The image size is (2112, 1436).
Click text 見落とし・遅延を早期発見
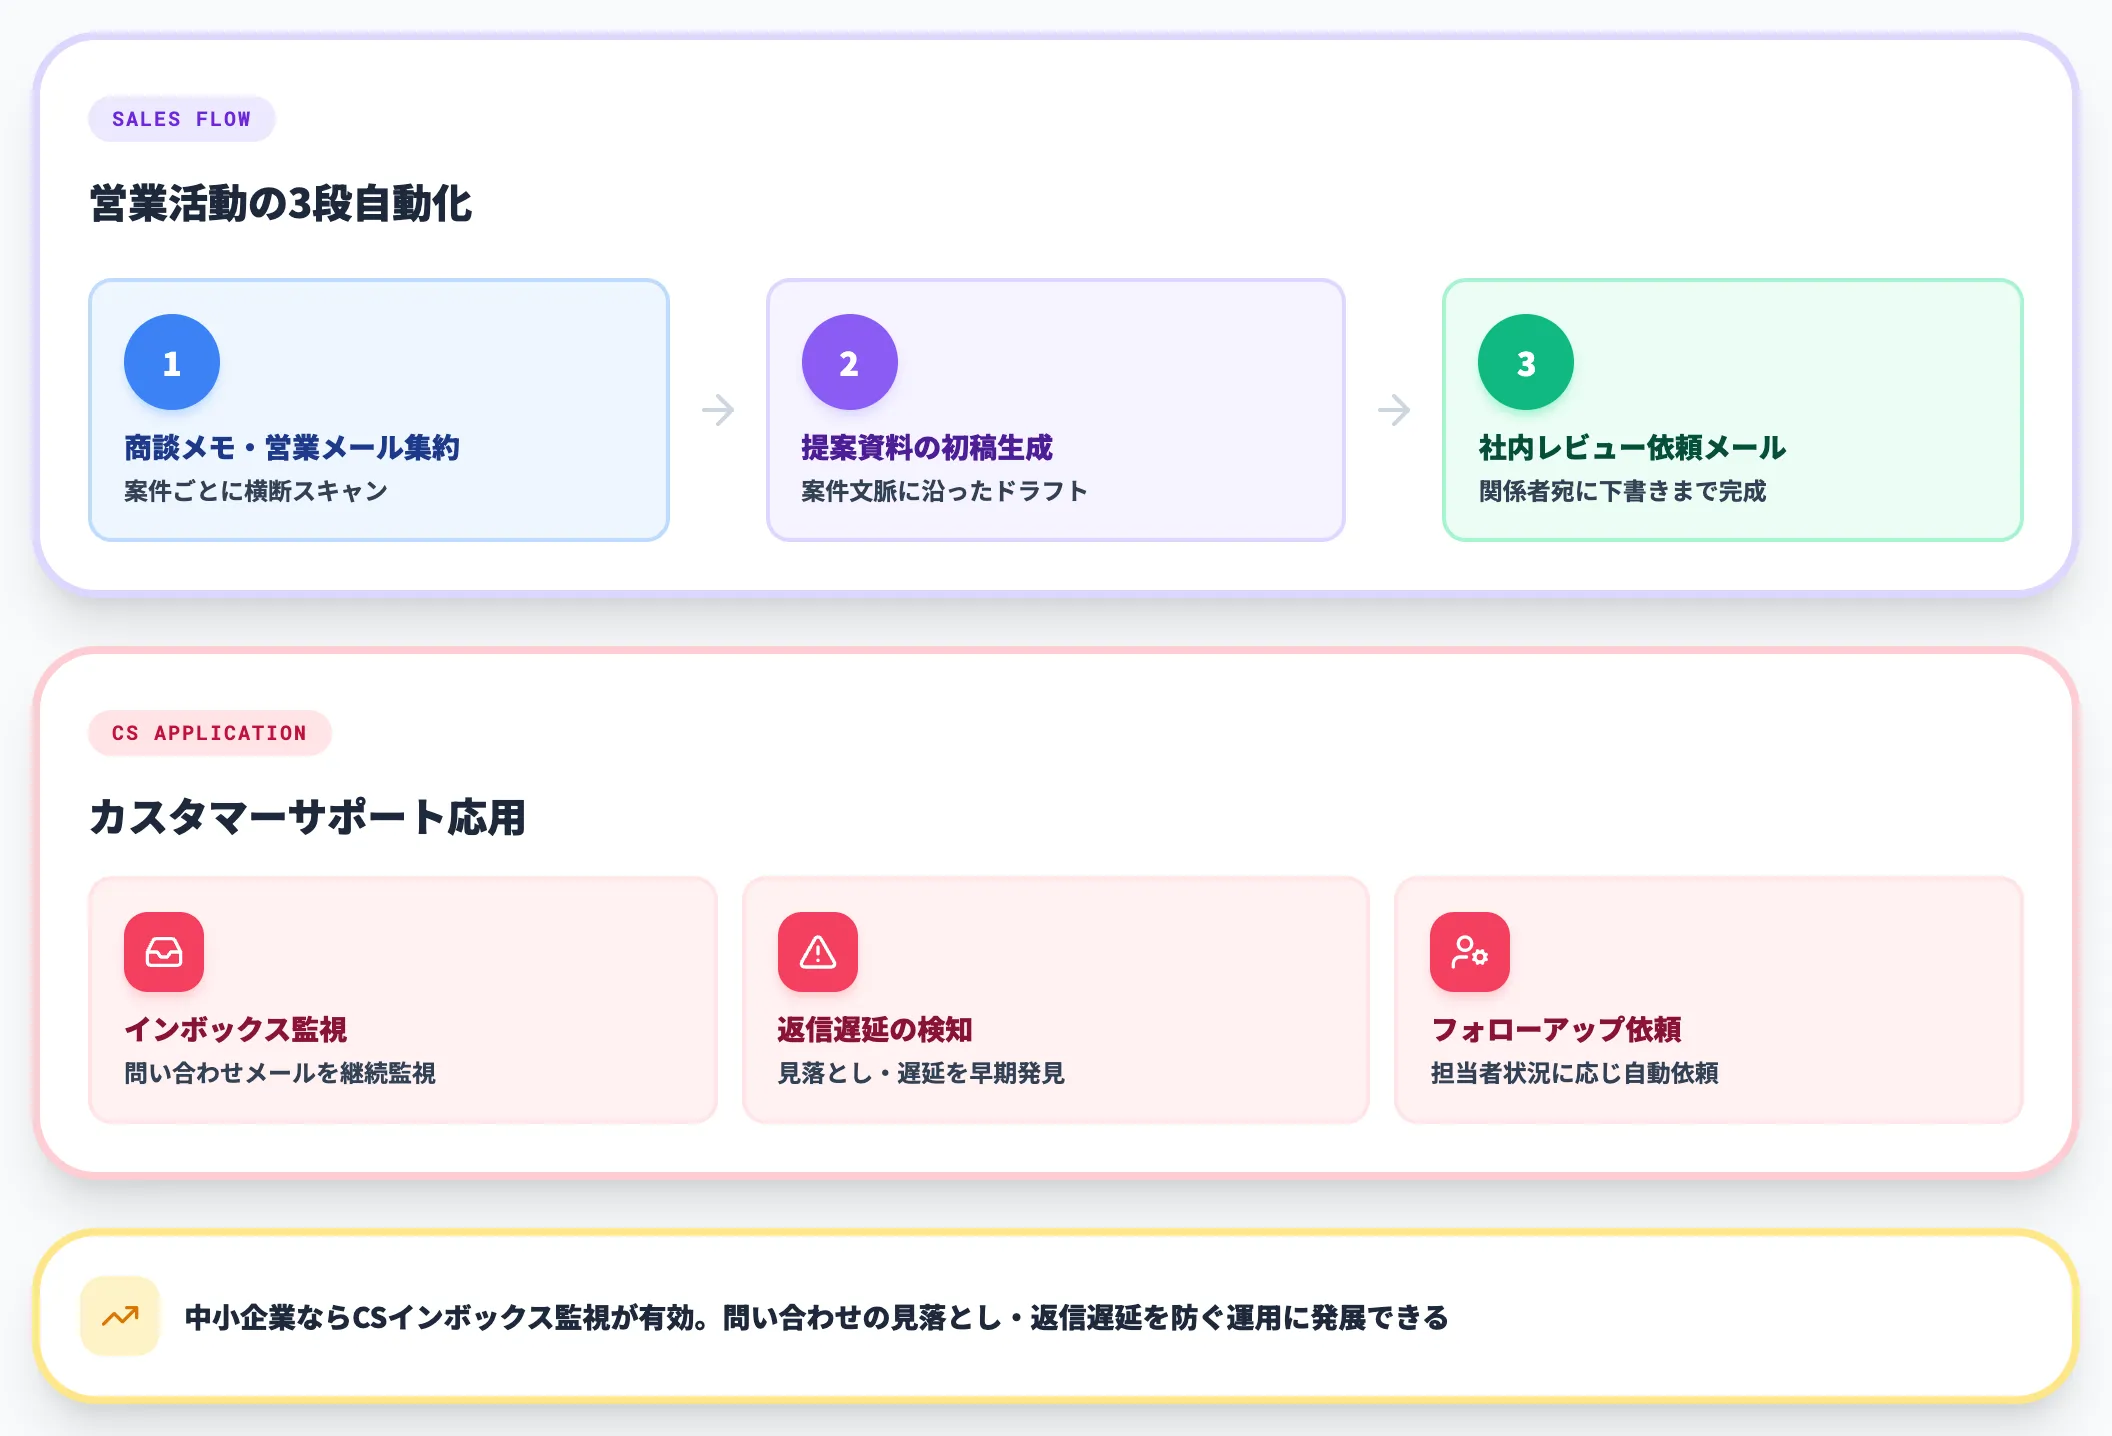pyautogui.click(x=921, y=1073)
